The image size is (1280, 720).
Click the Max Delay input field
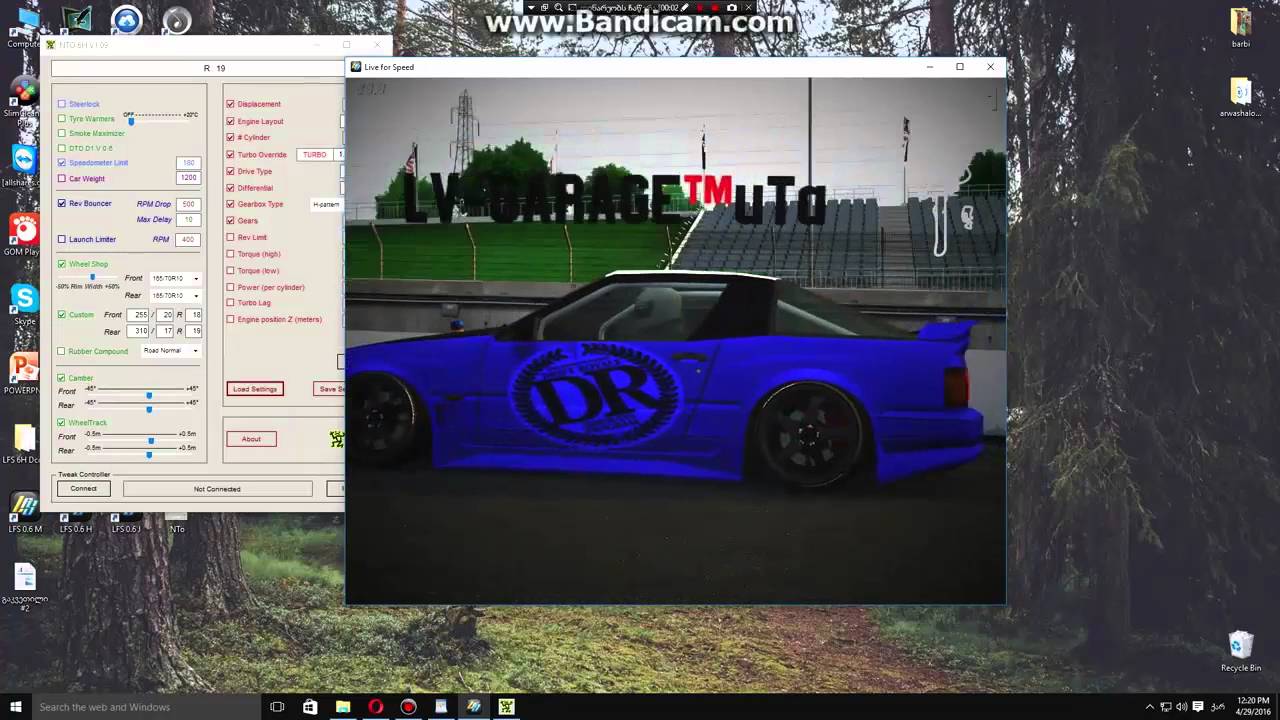click(188, 219)
